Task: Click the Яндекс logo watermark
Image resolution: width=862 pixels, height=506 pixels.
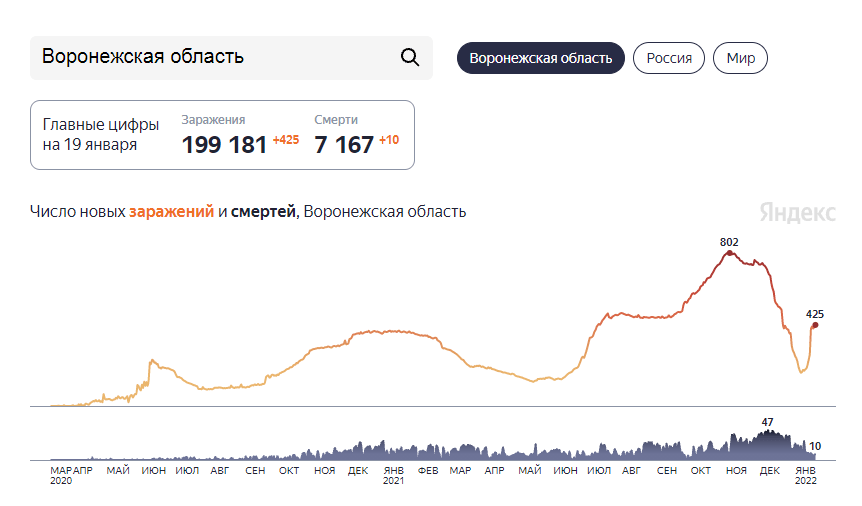Action: click(x=796, y=213)
